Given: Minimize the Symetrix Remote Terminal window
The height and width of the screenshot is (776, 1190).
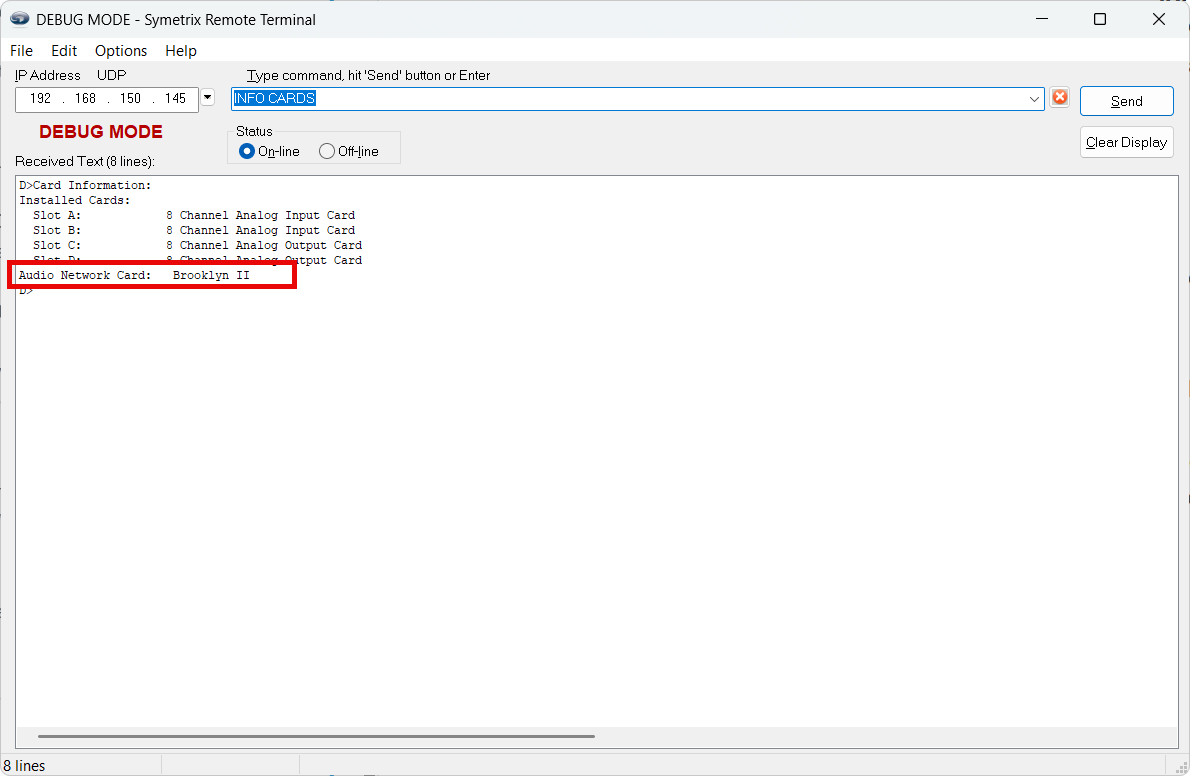Looking at the screenshot, I should [x=1042, y=19].
